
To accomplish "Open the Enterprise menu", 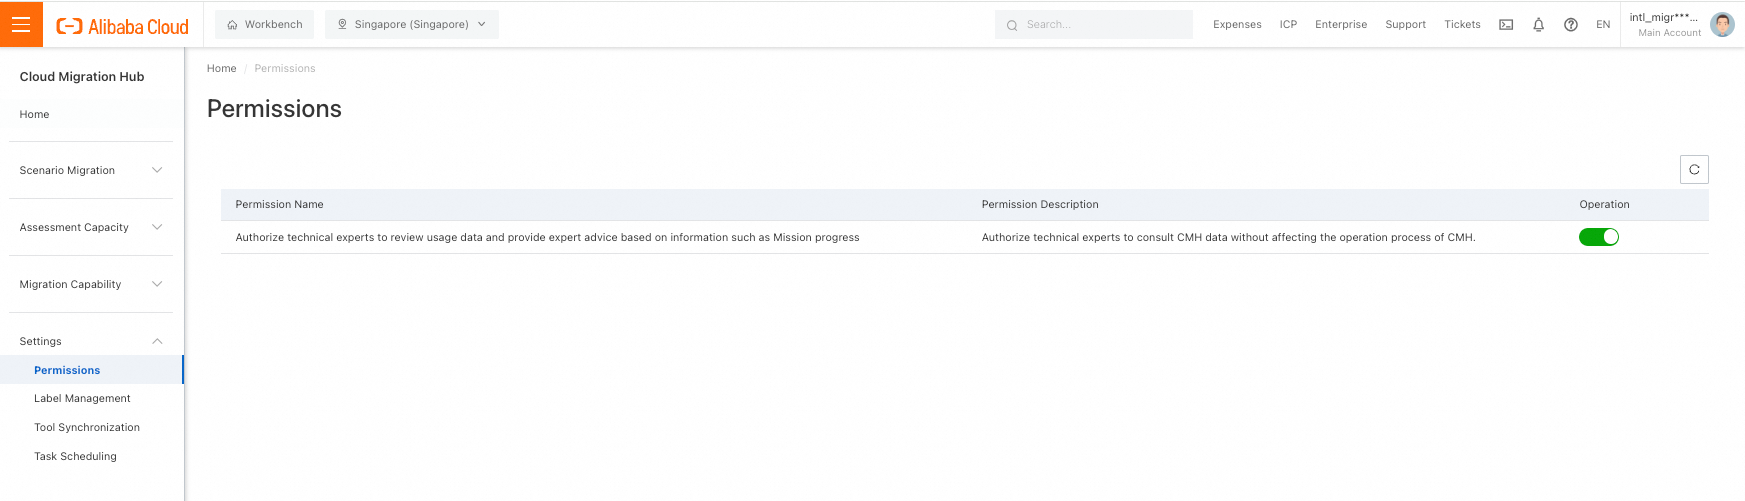I will pos(1341,25).
